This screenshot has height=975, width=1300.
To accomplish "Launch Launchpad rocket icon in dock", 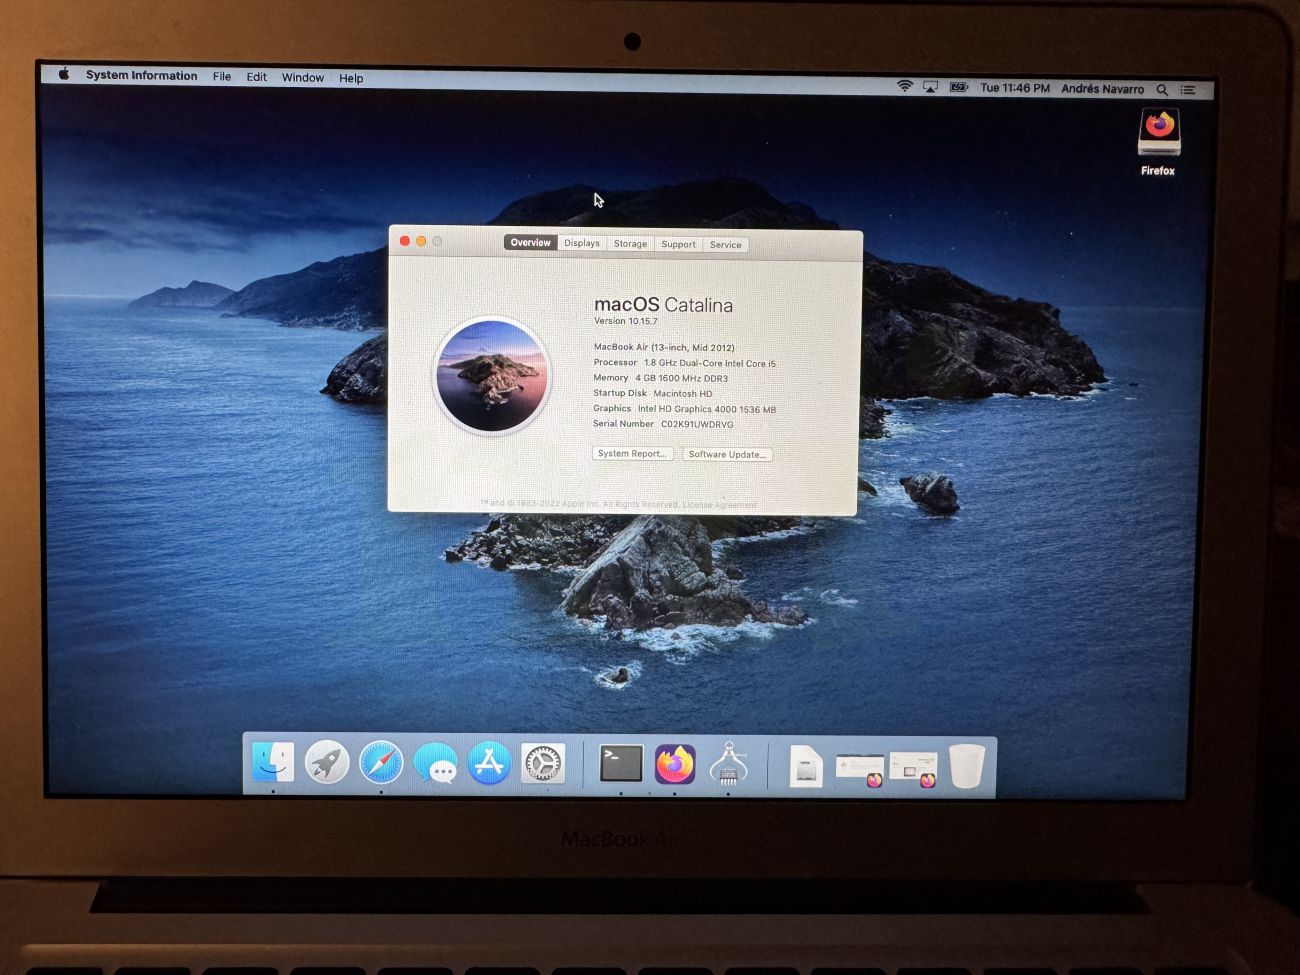I will click(x=327, y=763).
